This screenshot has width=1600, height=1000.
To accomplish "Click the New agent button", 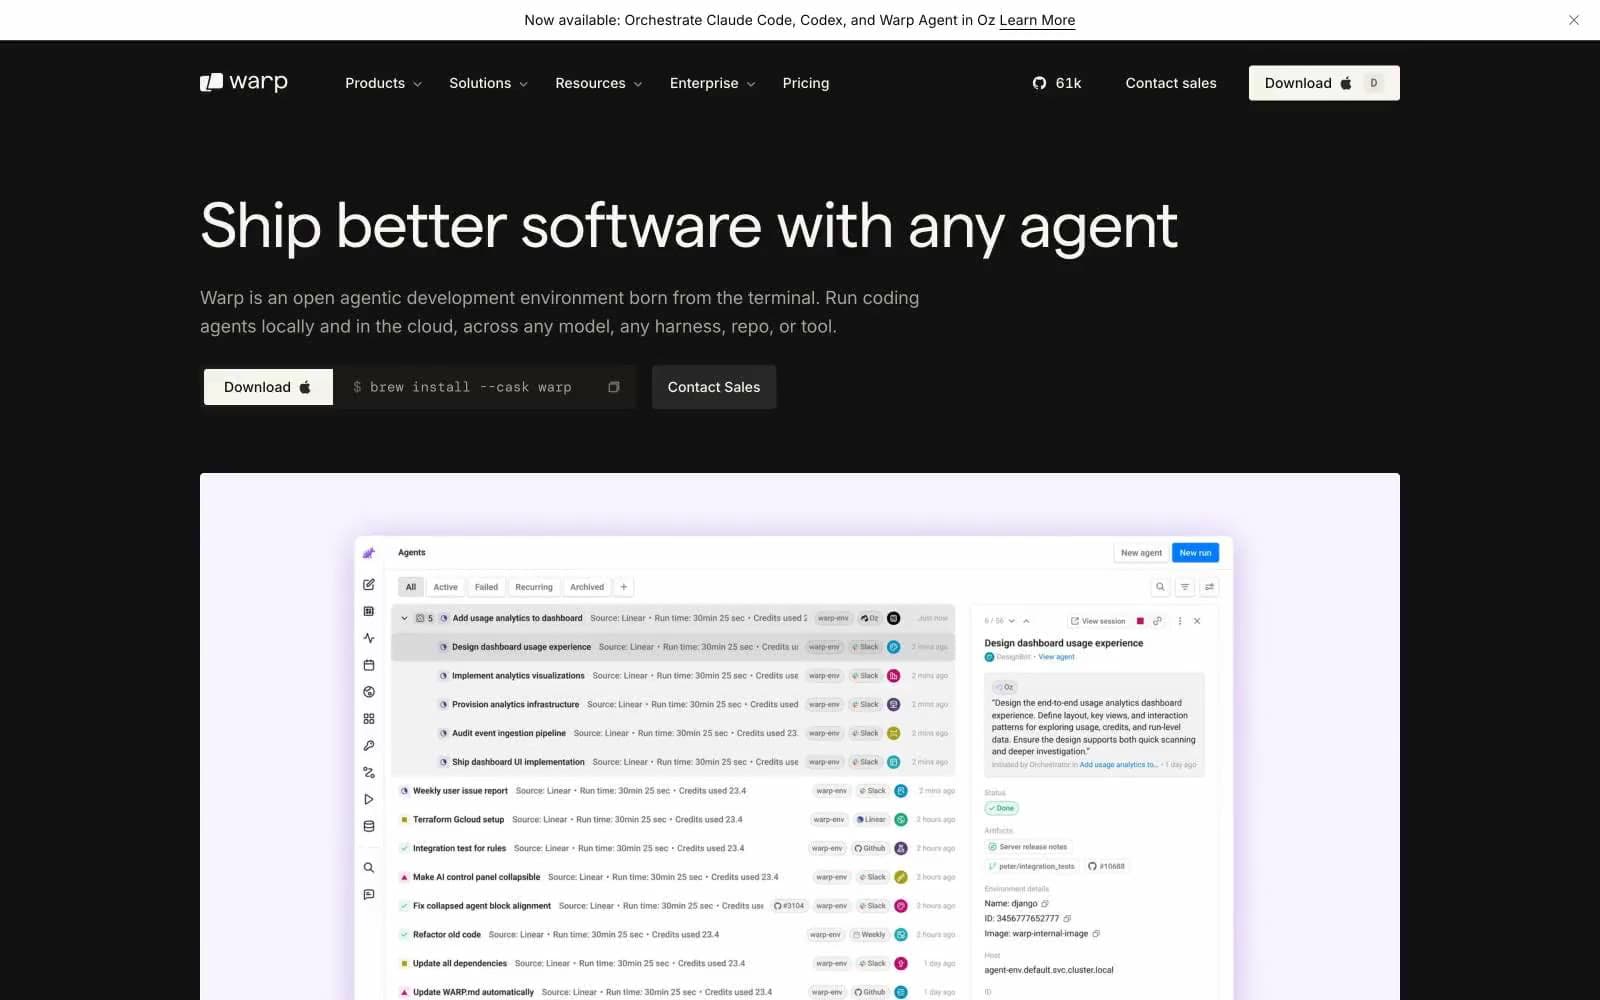I will coord(1141,553).
